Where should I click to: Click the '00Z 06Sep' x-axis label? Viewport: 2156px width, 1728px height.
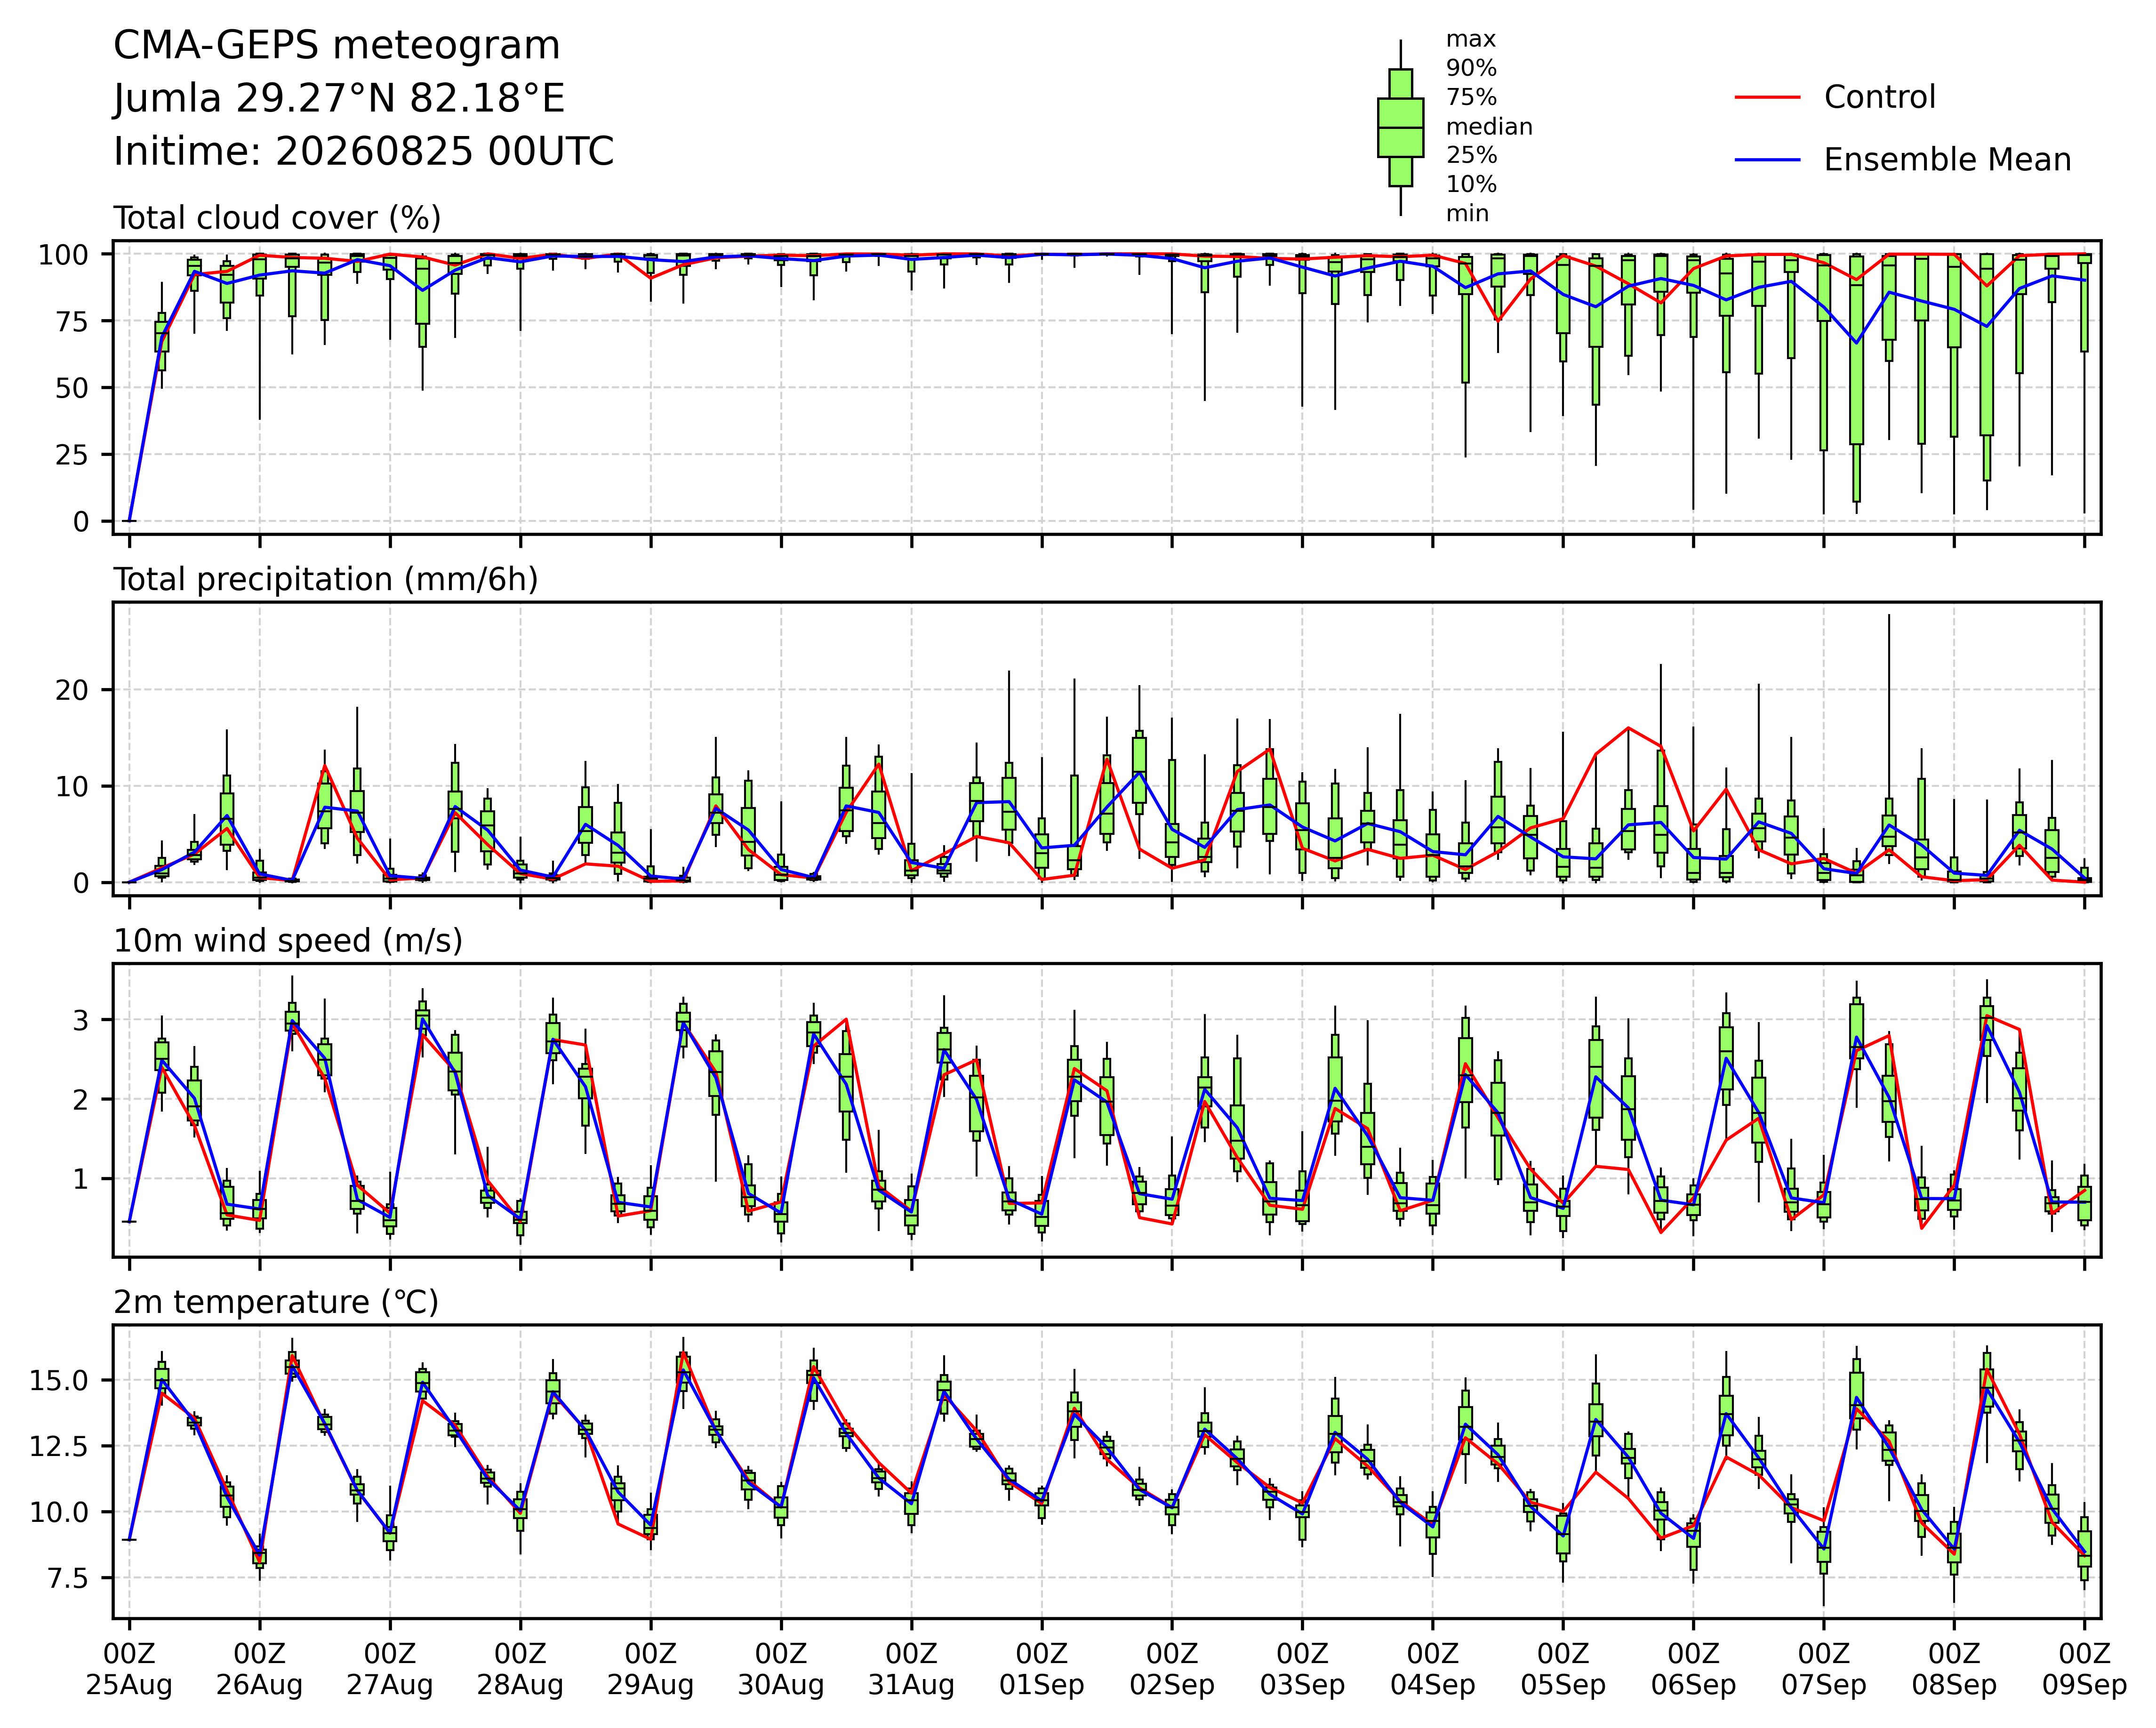(x=1693, y=1669)
